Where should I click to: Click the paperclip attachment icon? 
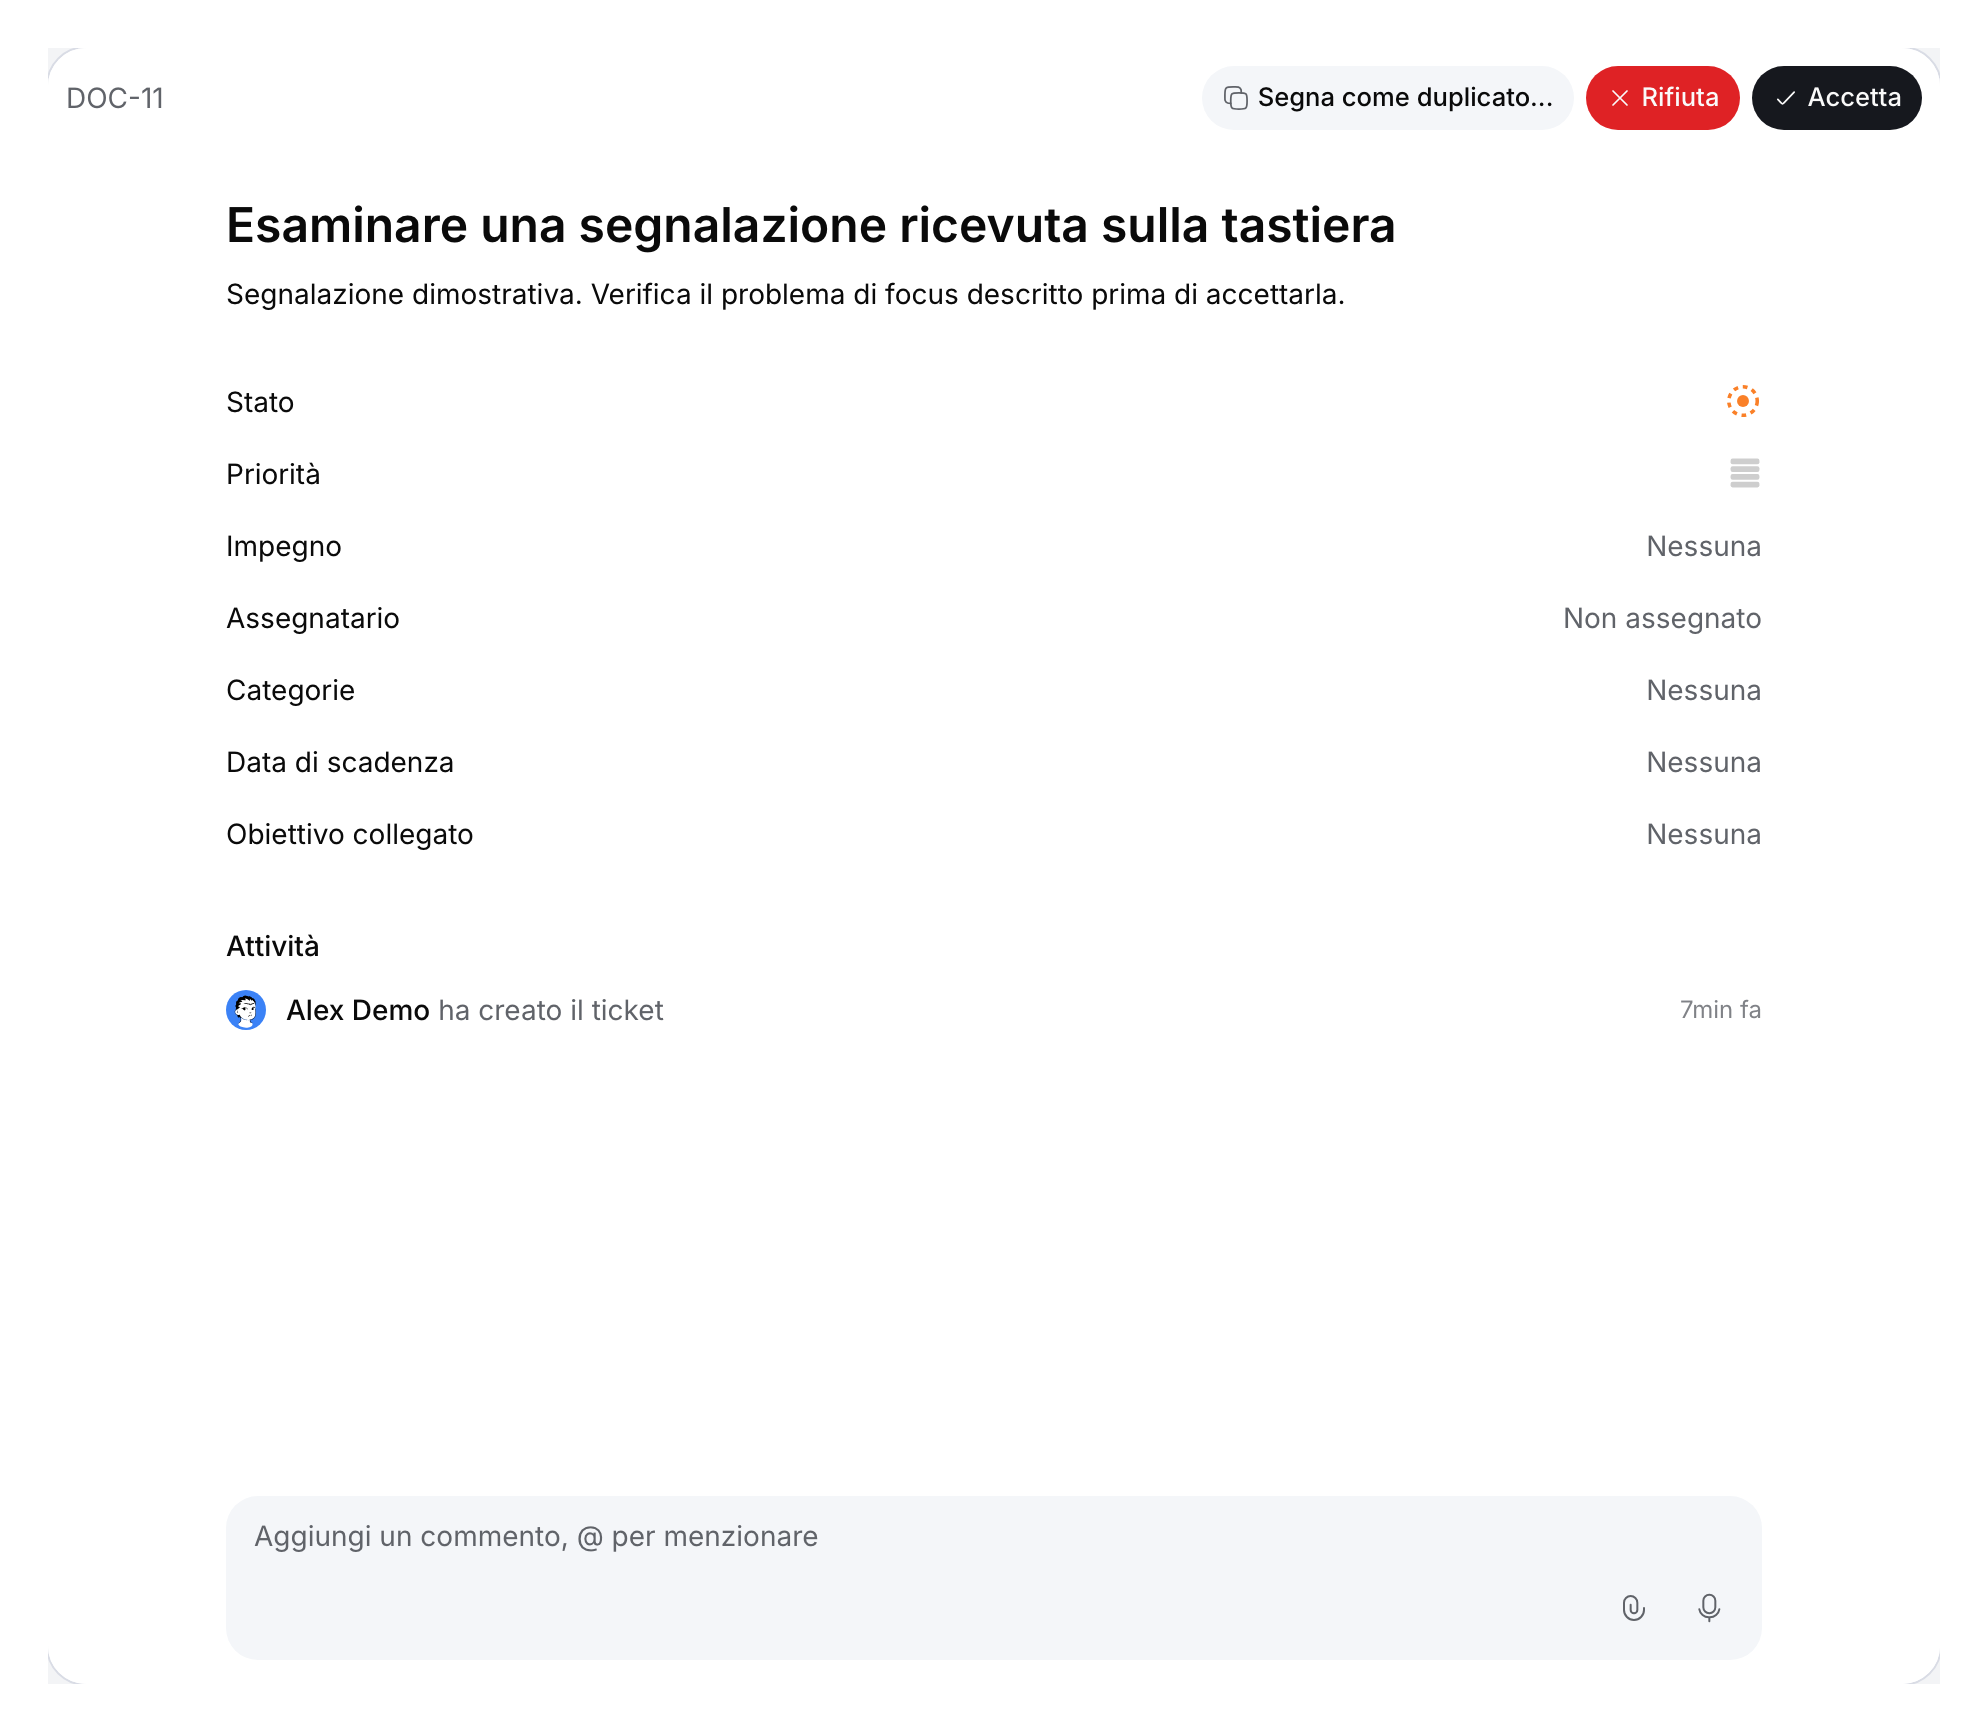coord(1633,1607)
